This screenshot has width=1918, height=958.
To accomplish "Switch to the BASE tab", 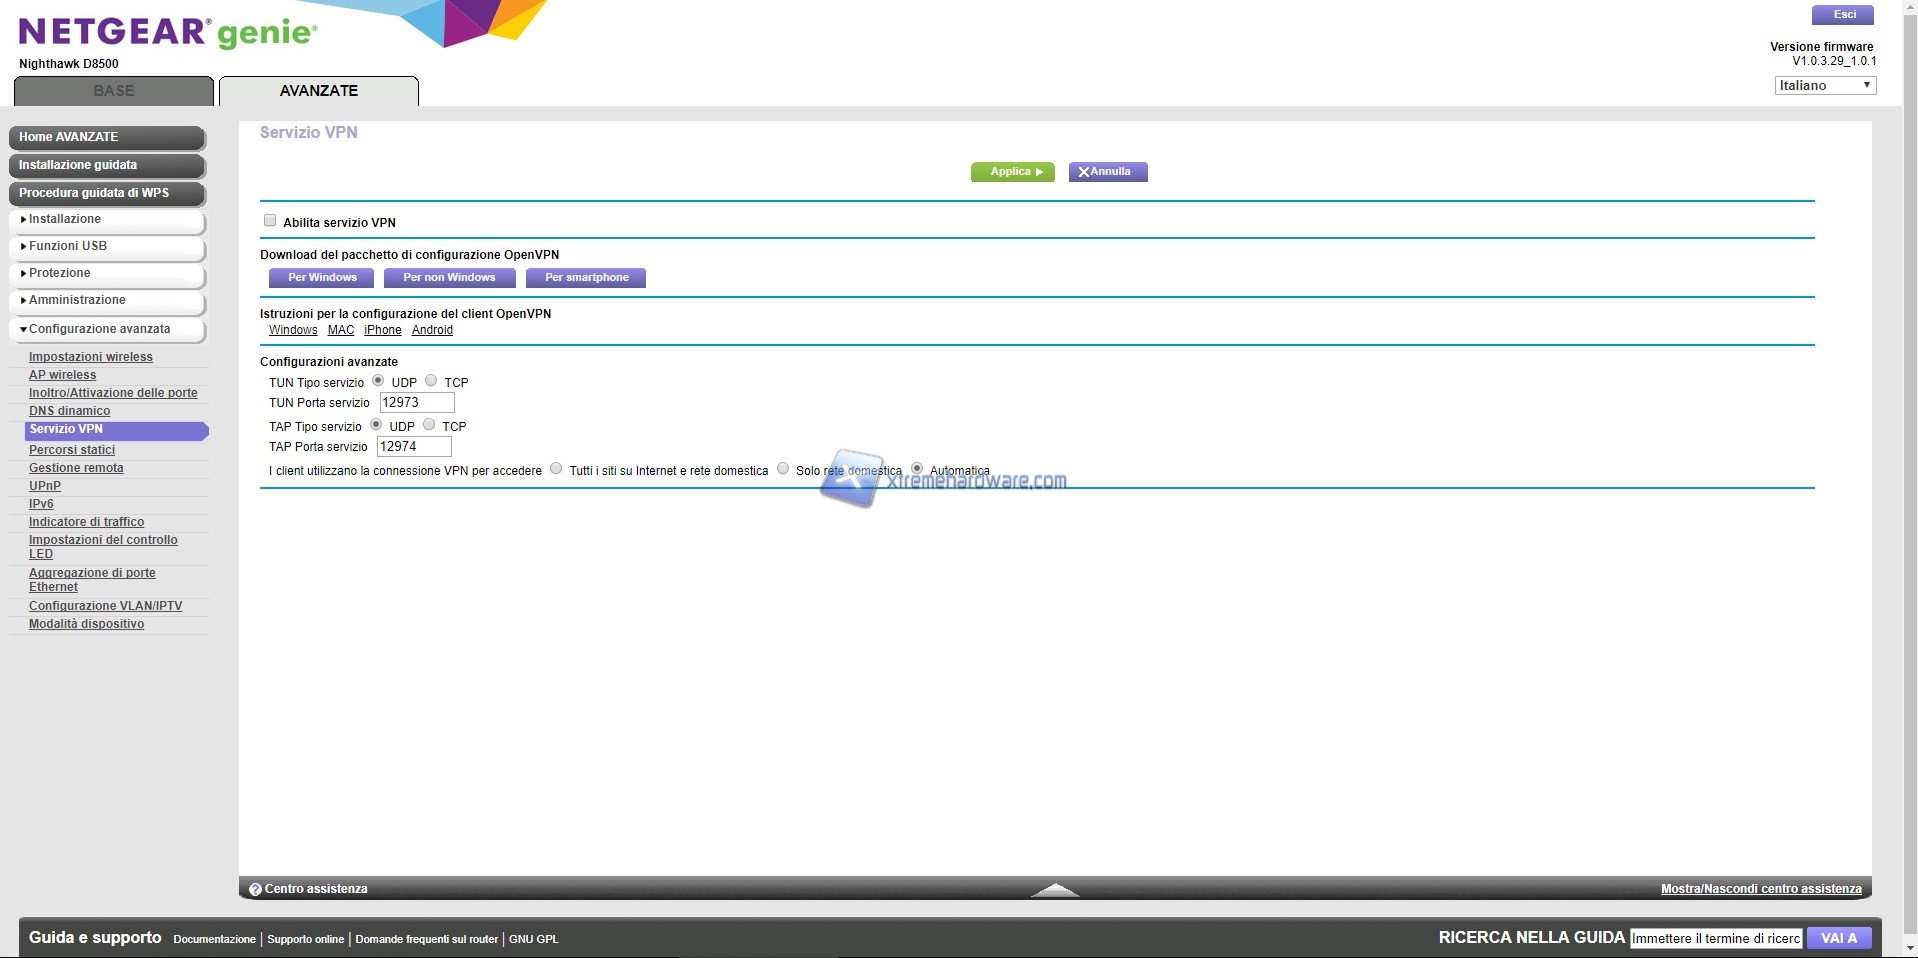I will click(114, 91).
